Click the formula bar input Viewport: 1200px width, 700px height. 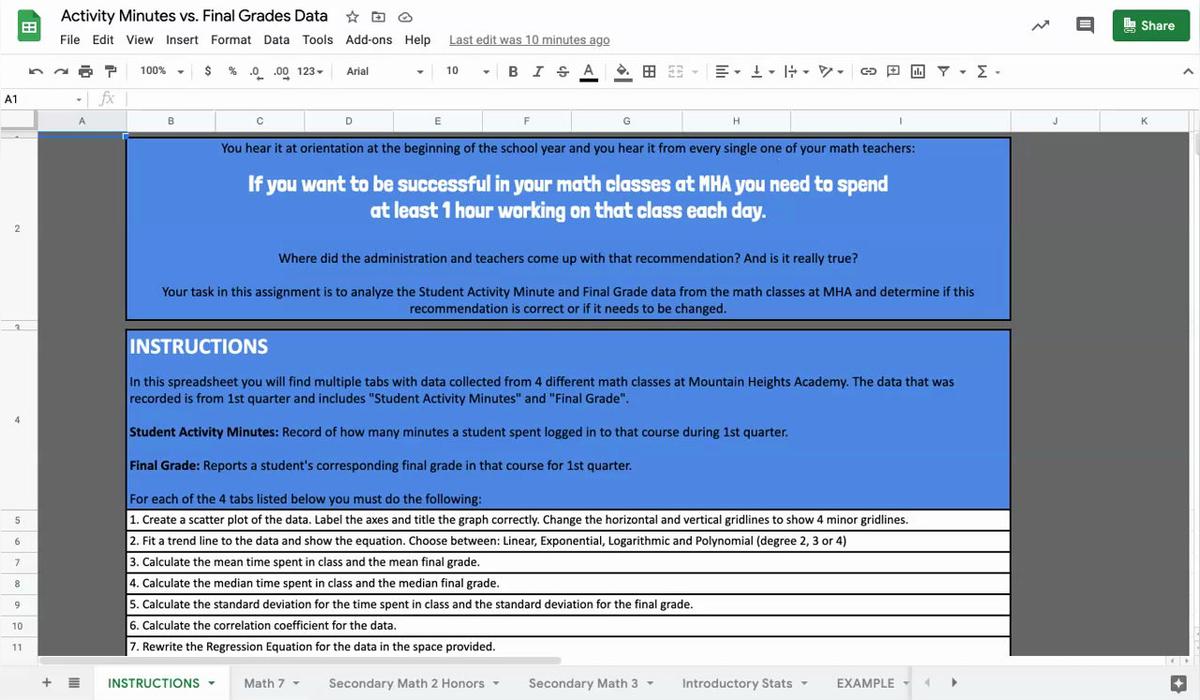tap(660, 99)
